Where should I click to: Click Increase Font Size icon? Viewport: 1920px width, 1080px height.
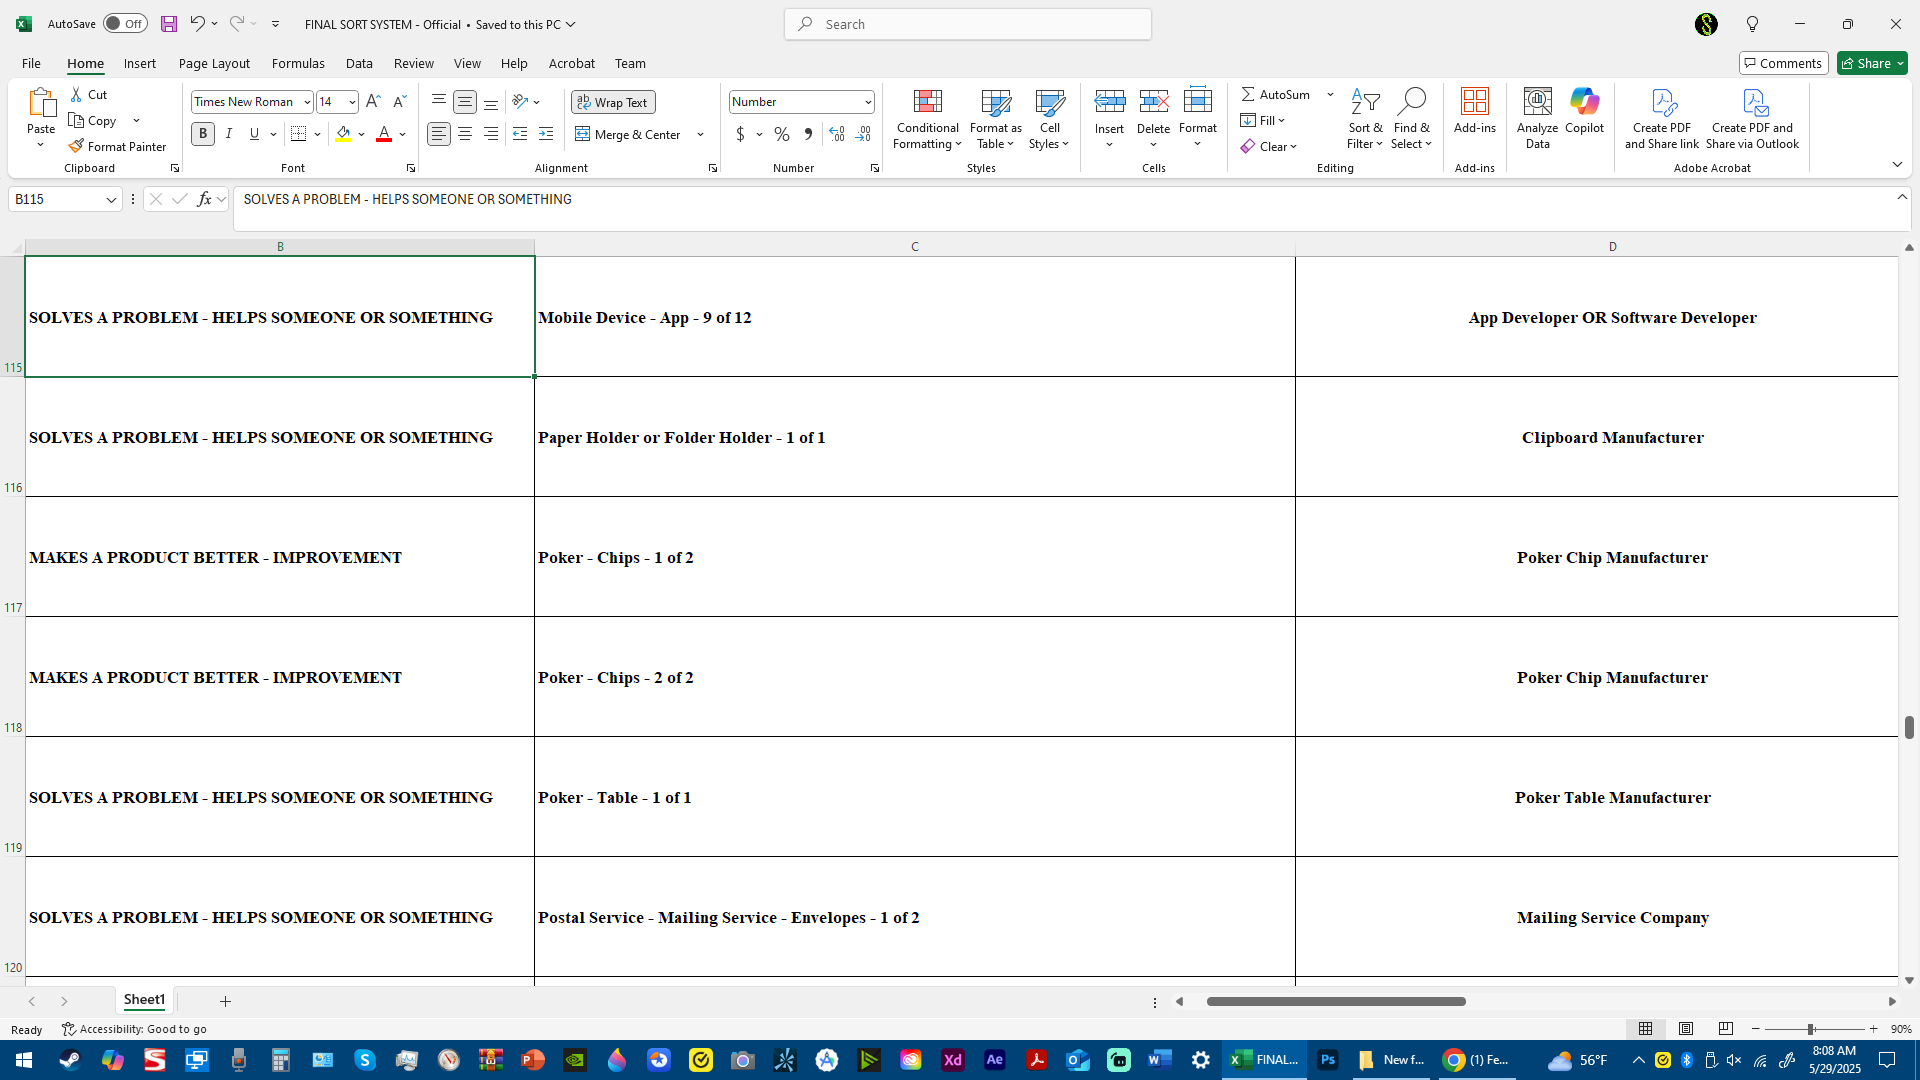[x=373, y=102]
